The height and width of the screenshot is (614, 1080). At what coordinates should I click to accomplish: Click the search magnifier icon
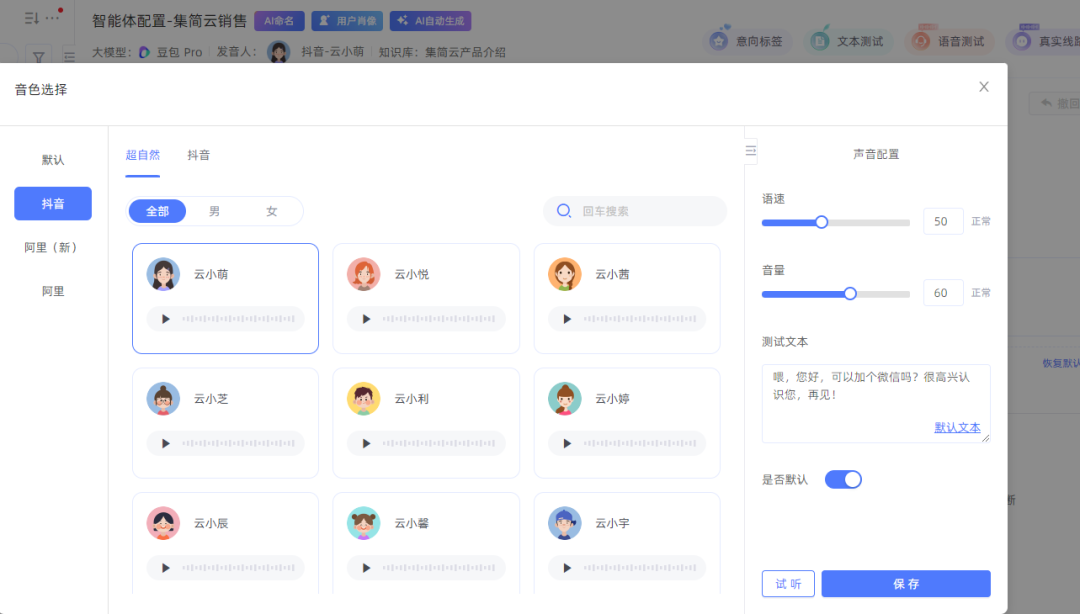coord(564,211)
